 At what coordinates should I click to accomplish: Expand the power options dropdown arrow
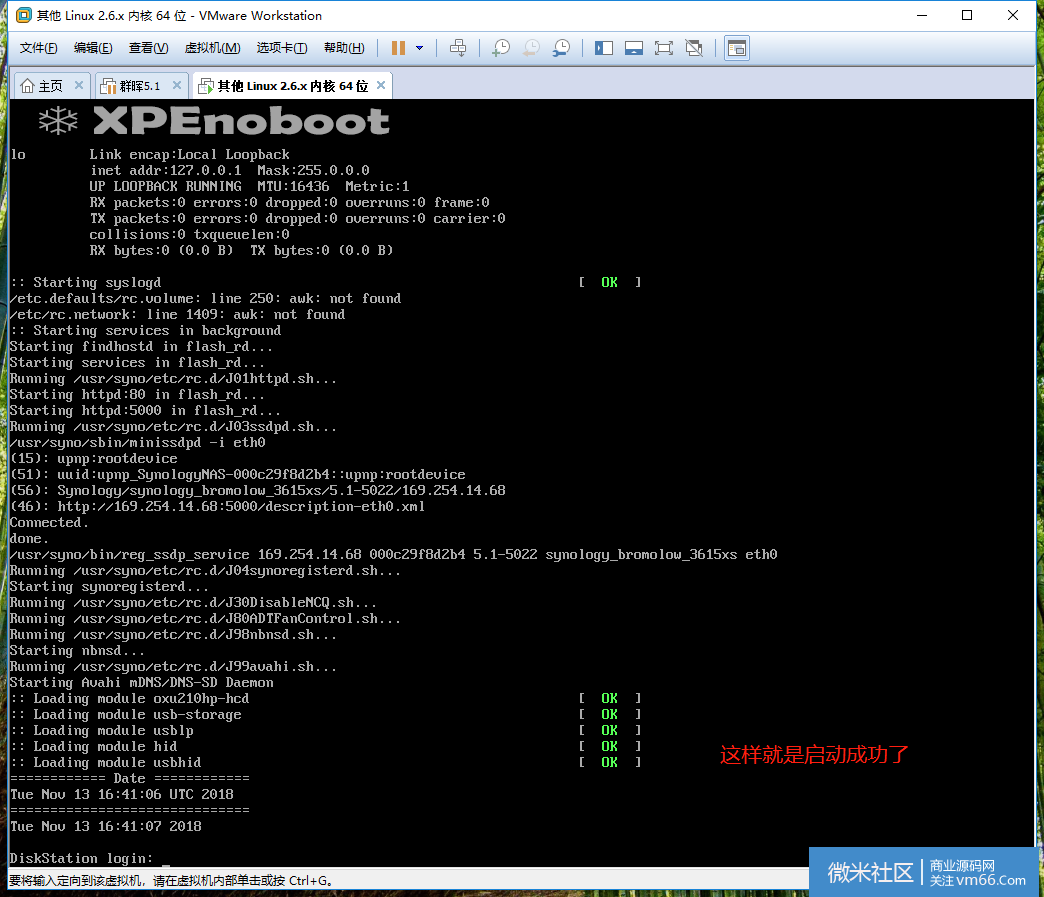click(x=419, y=48)
